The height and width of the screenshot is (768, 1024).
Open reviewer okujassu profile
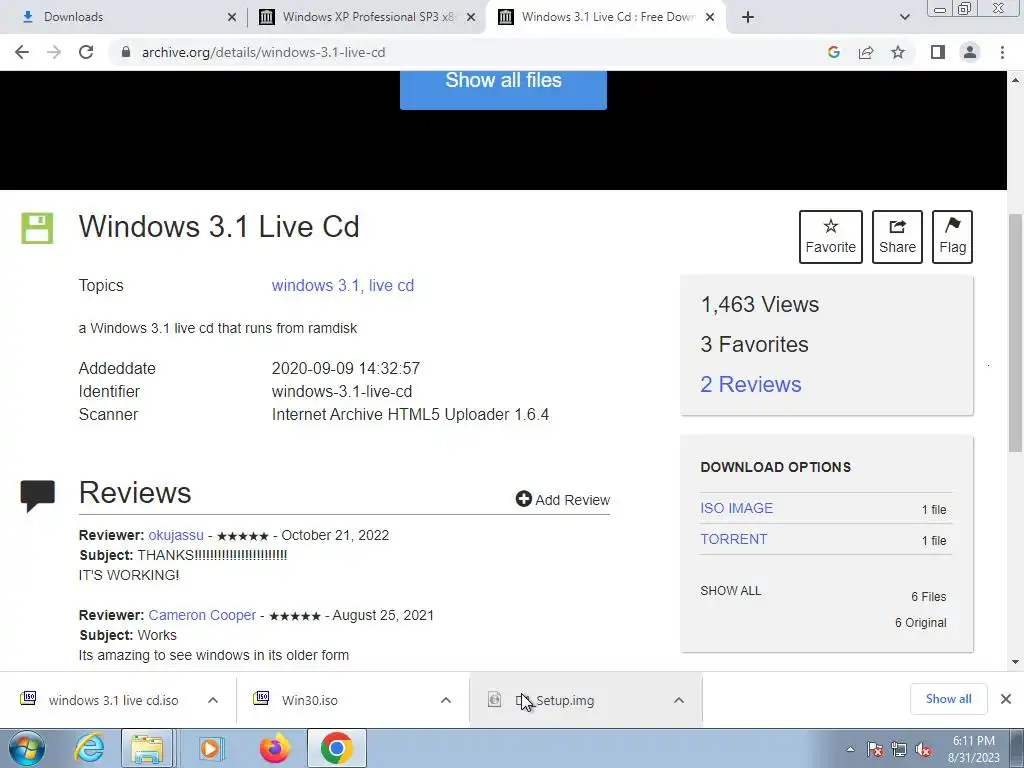pyautogui.click(x=176, y=535)
